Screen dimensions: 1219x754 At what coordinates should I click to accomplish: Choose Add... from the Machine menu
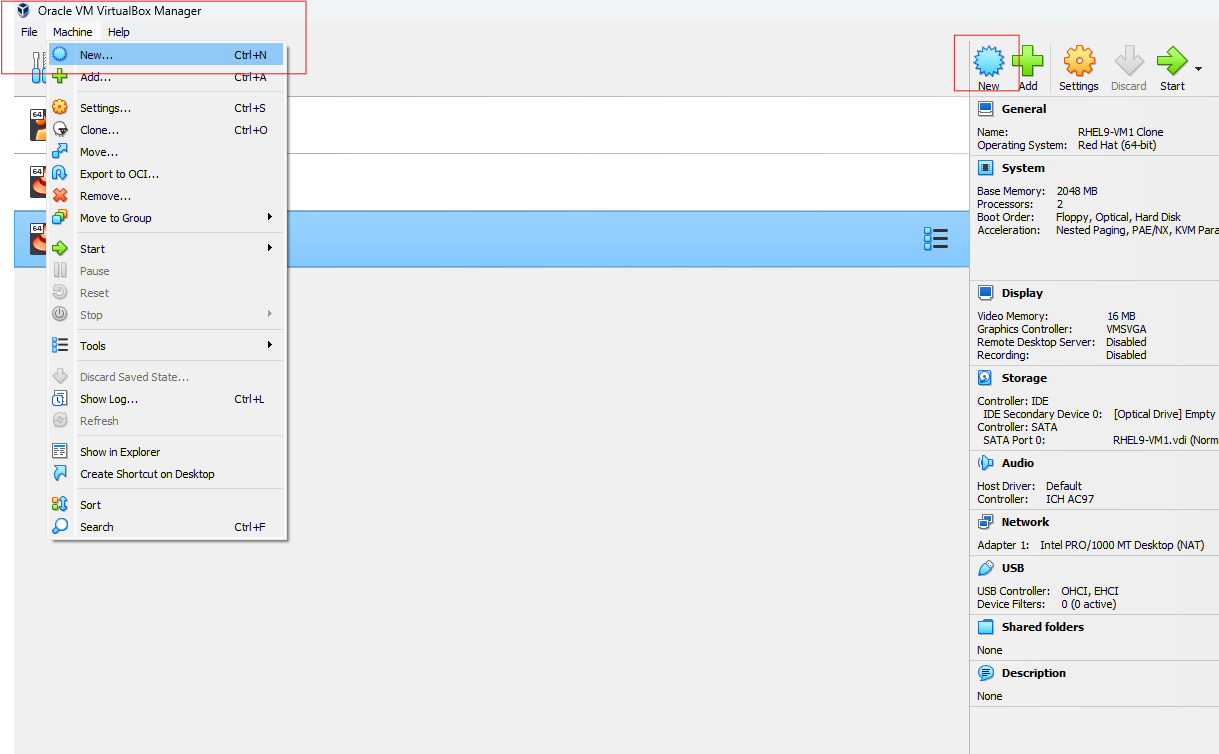coord(167,77)
